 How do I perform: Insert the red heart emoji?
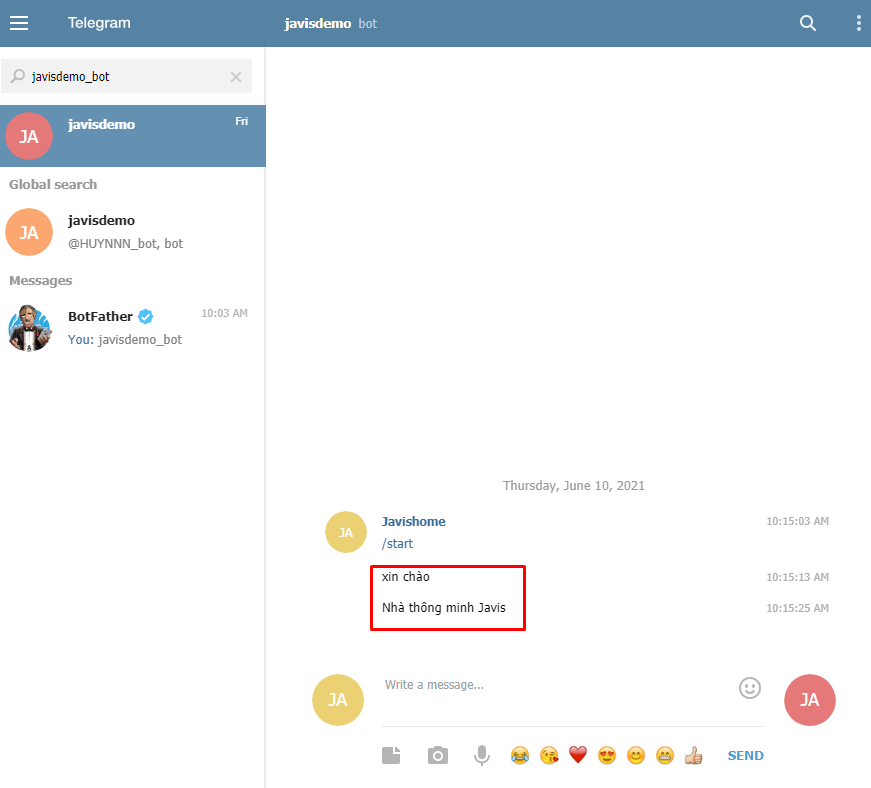click(x=578, y=755)
